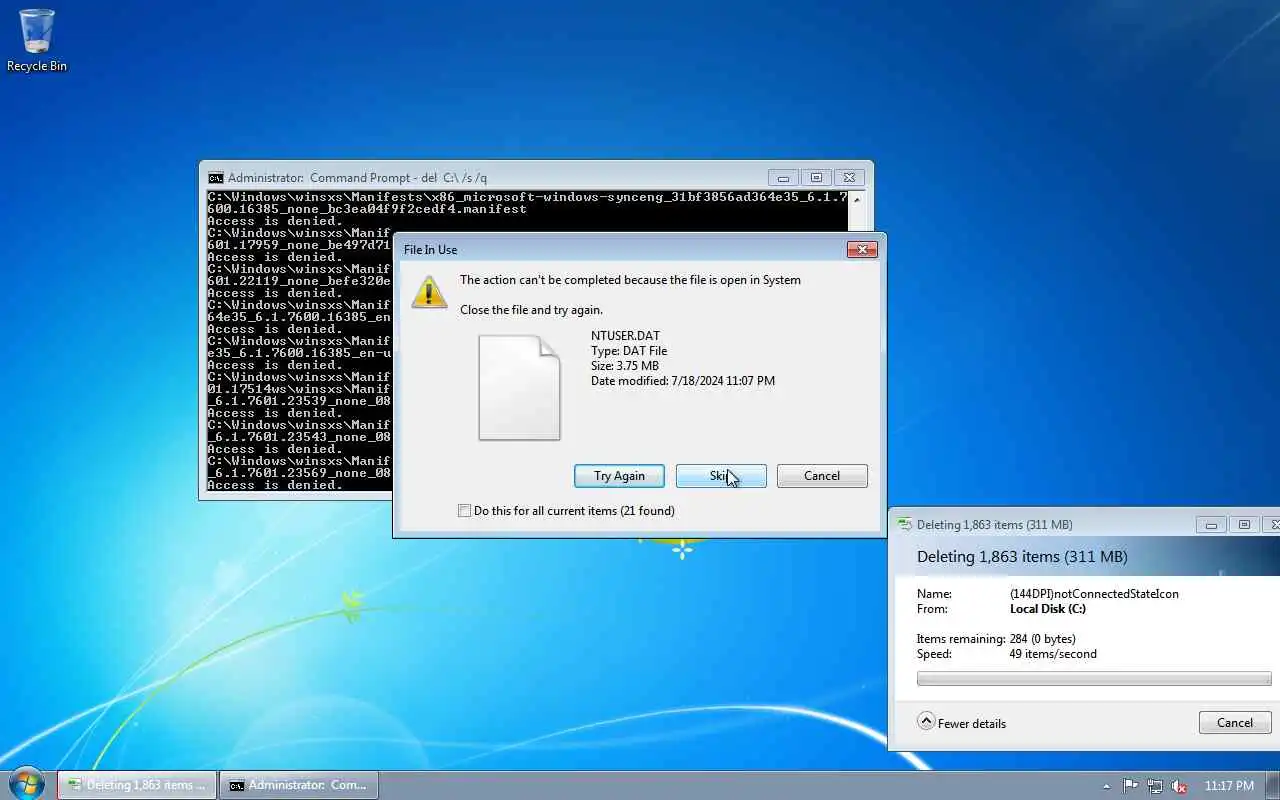The width and height of the screenshot is (1280, 800).
Task: Open the 11:17 PM taskbar clock
Action: [x=1229, y=786]
